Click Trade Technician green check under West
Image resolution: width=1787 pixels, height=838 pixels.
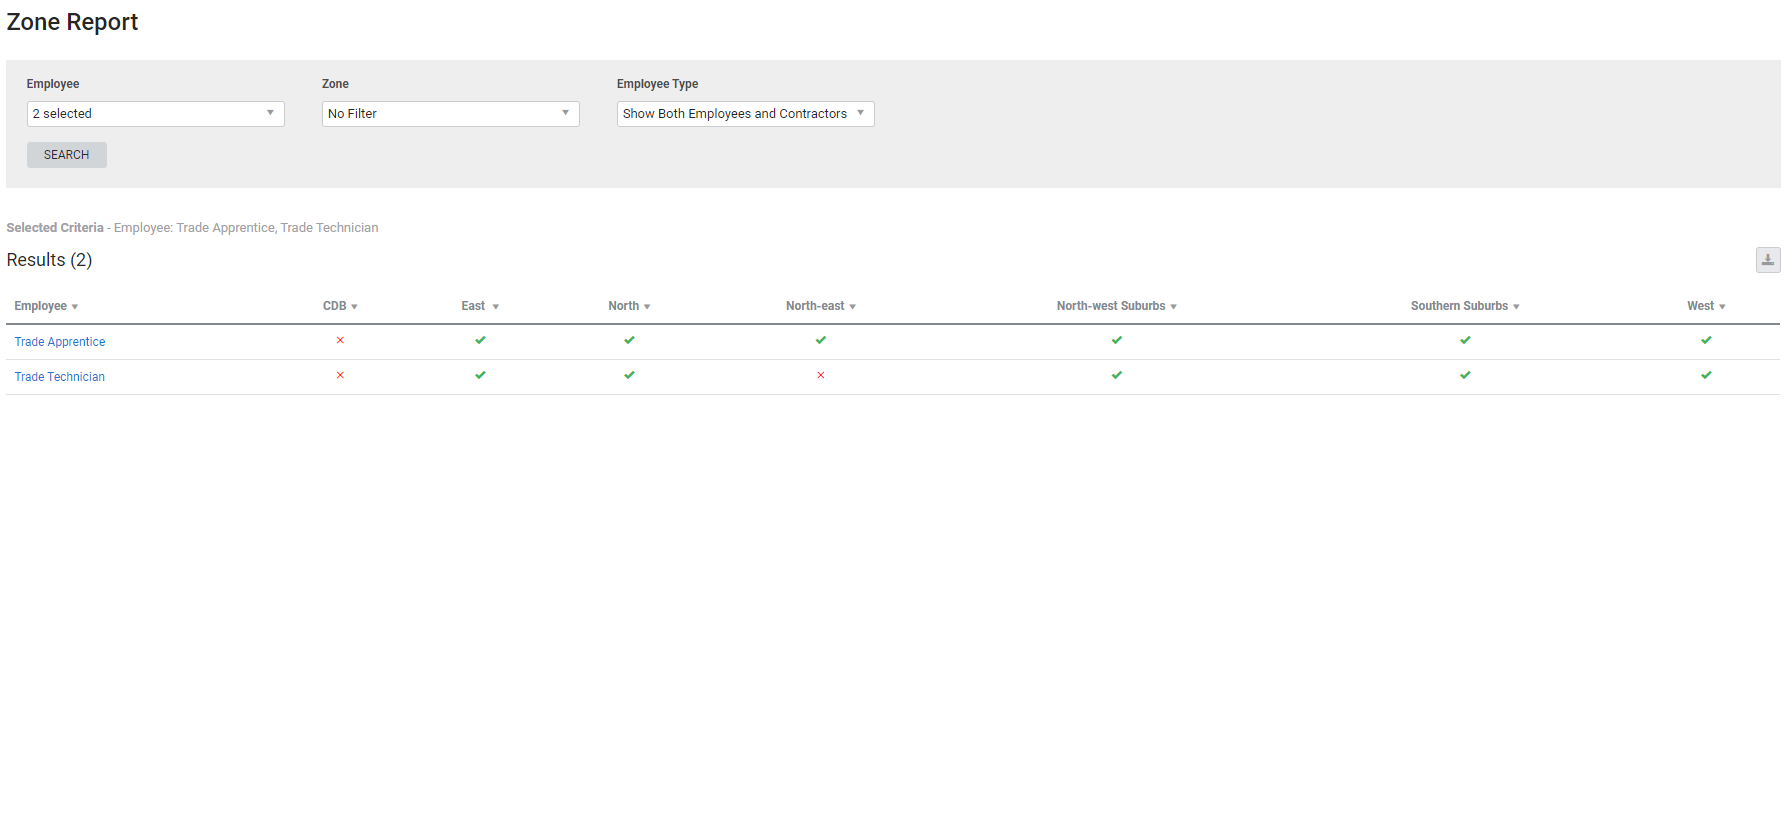point(1706,376)
